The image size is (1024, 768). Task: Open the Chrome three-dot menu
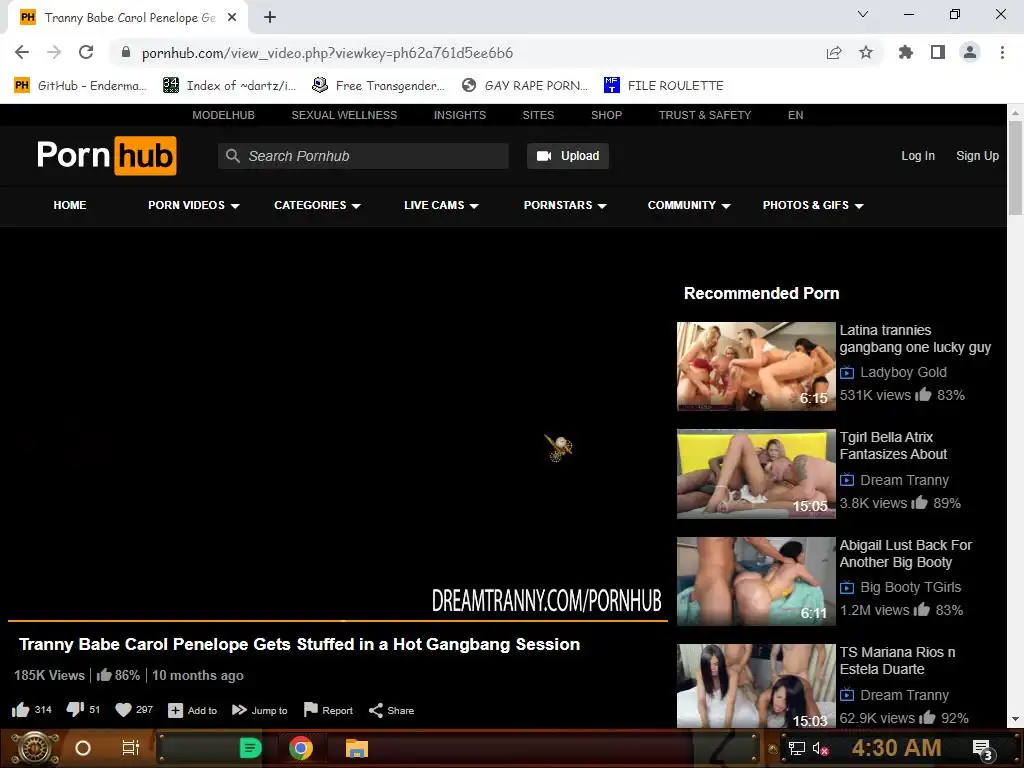pos(1002,52)
